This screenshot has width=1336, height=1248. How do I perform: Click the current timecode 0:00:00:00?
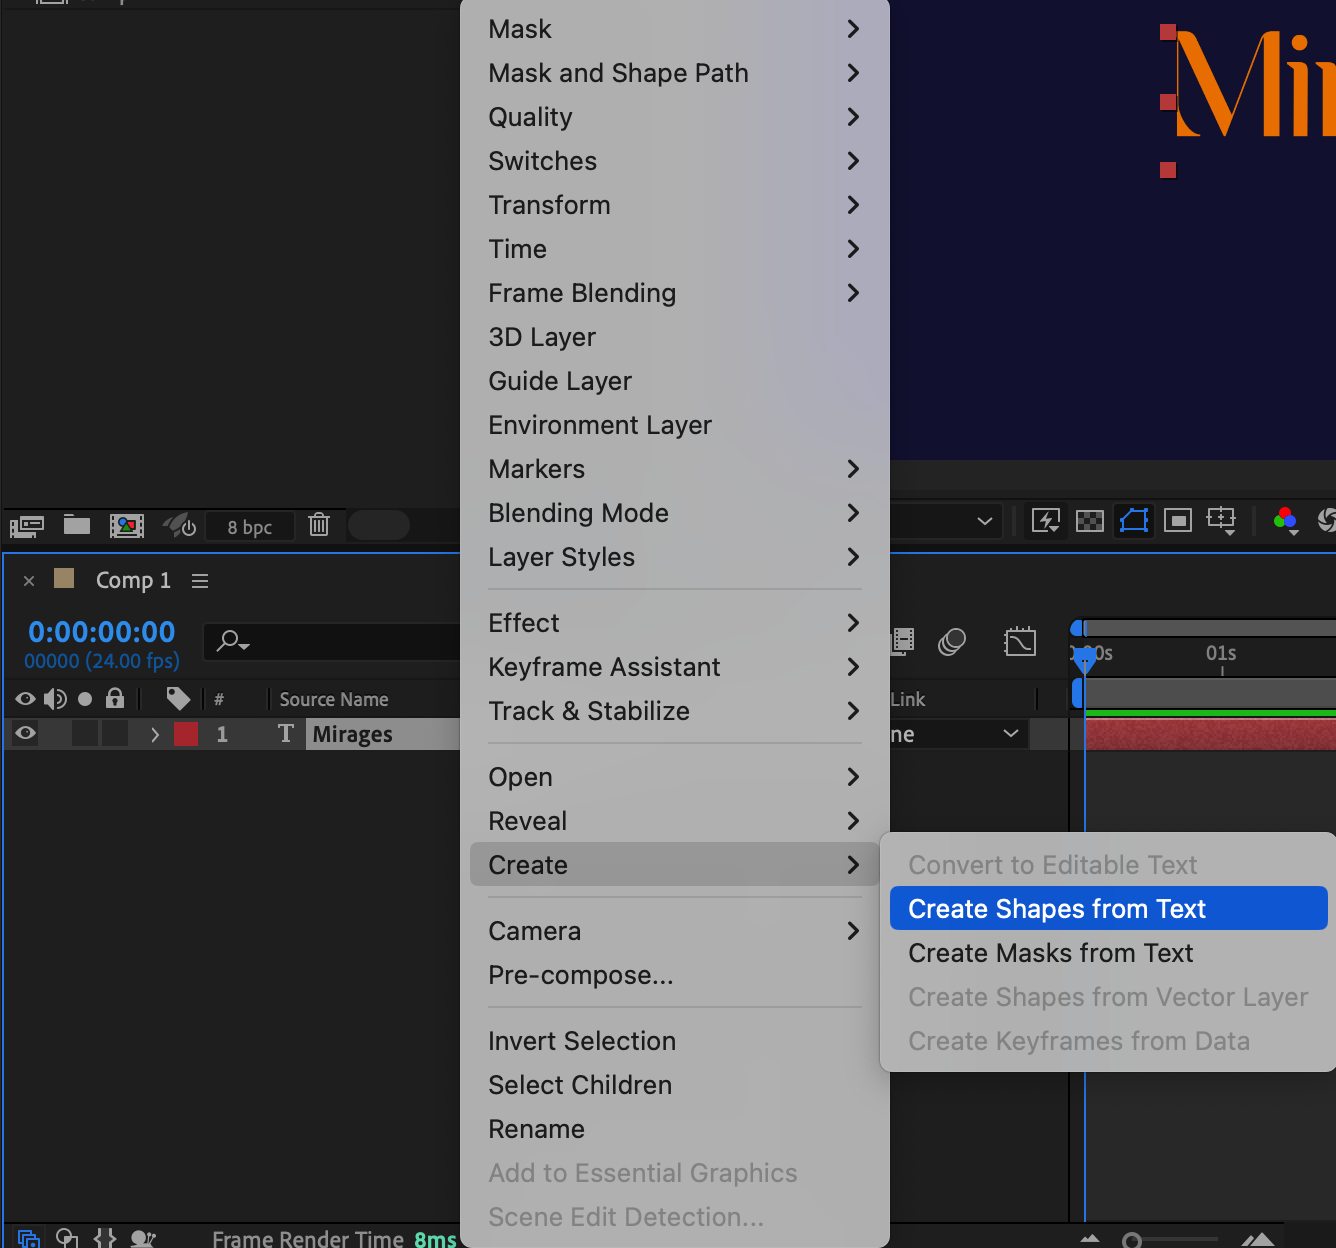pyautogui.click(x=102, y=632)
